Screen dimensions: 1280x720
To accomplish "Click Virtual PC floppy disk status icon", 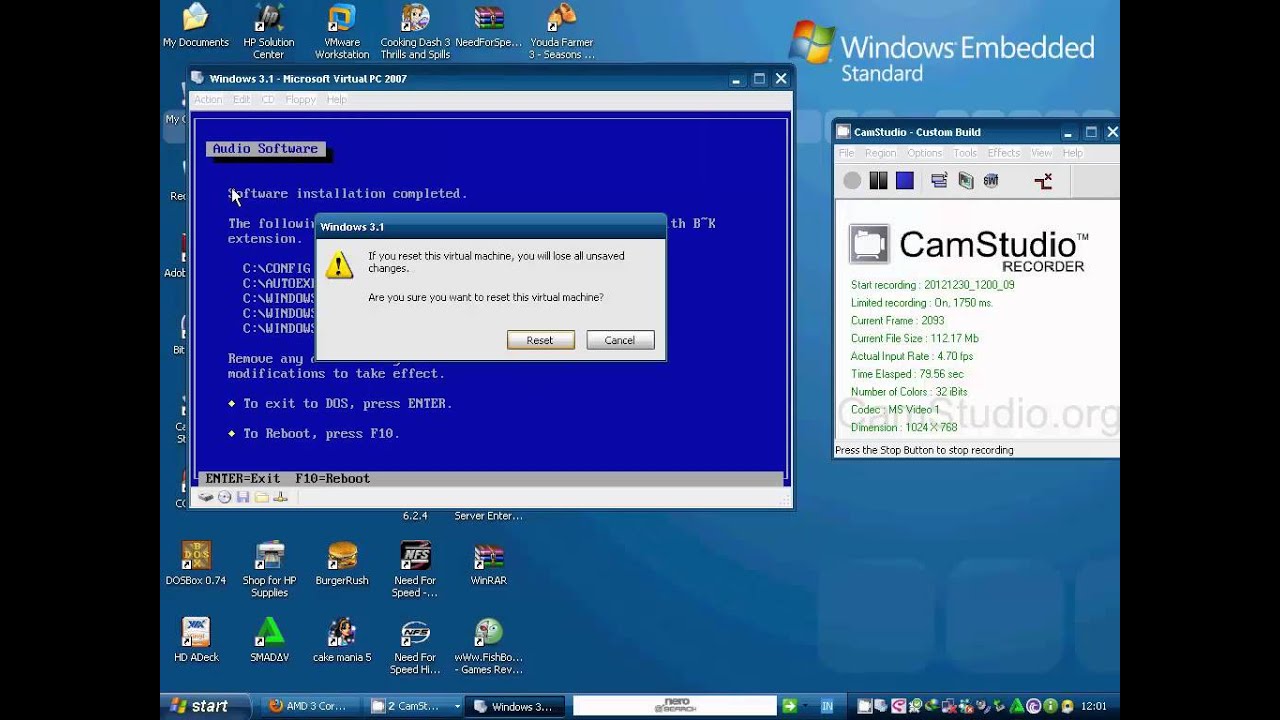I will [x=243, y=497].
